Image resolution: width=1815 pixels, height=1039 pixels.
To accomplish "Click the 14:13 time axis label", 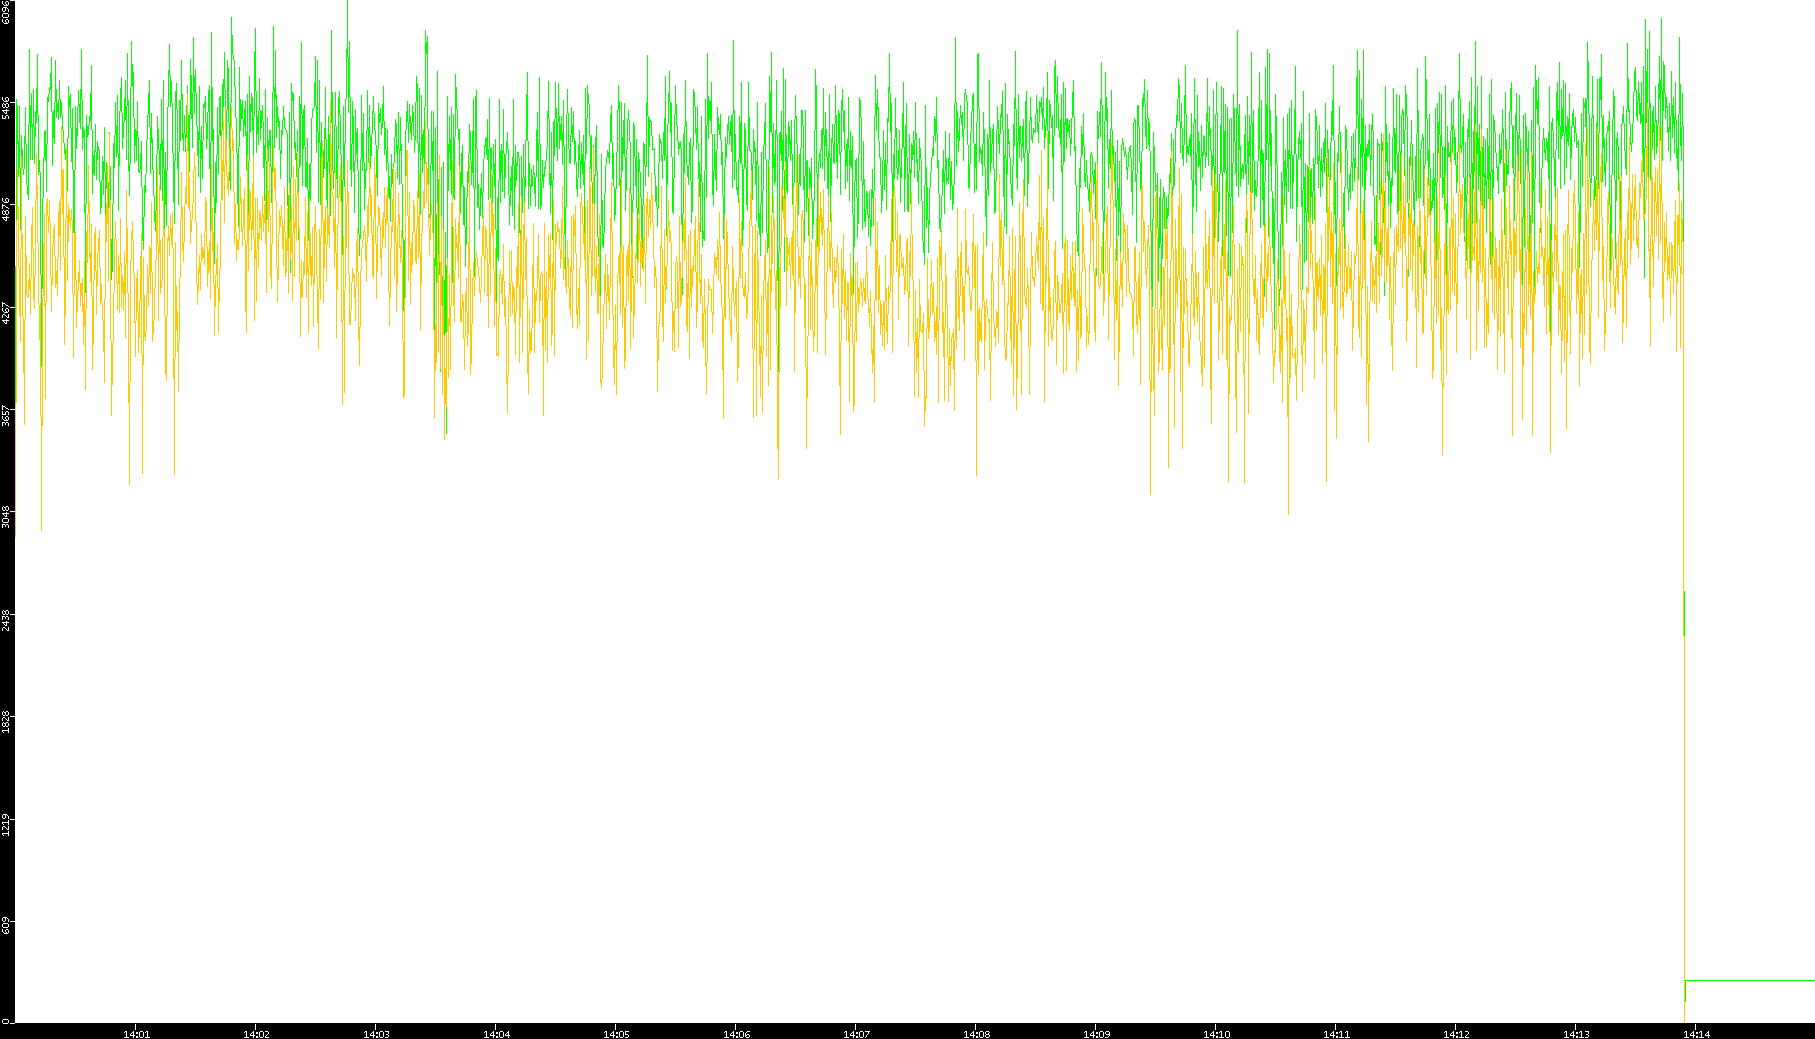I will click(1576, 1034).
